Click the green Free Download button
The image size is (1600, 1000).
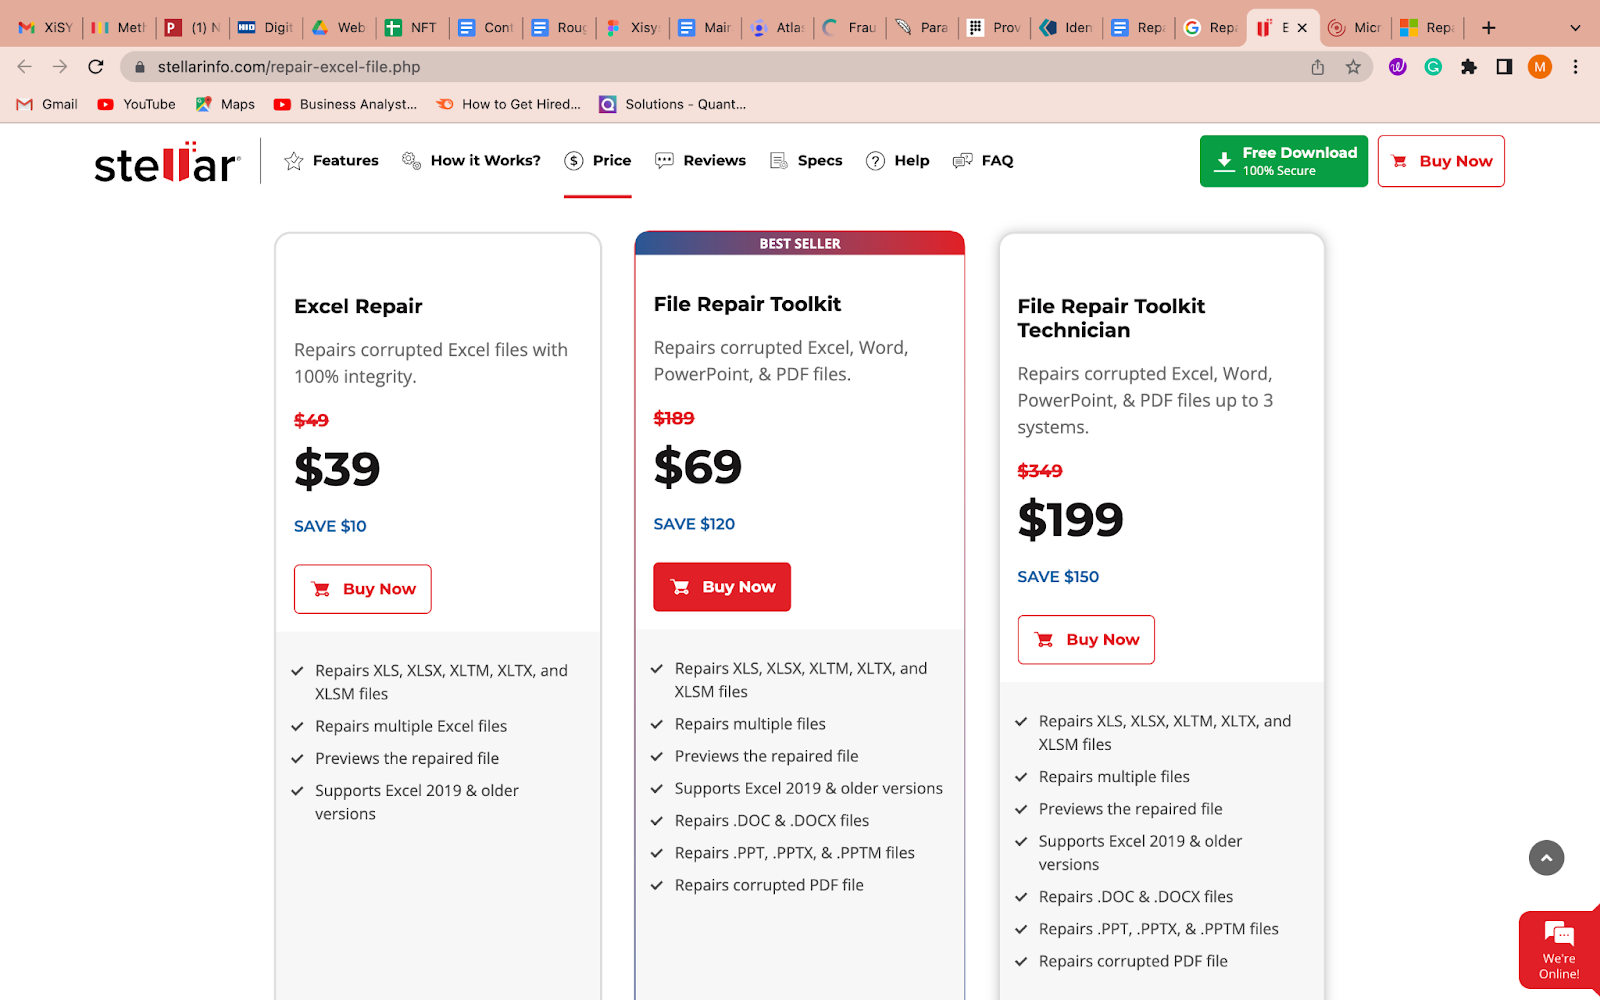point(1284,161)
